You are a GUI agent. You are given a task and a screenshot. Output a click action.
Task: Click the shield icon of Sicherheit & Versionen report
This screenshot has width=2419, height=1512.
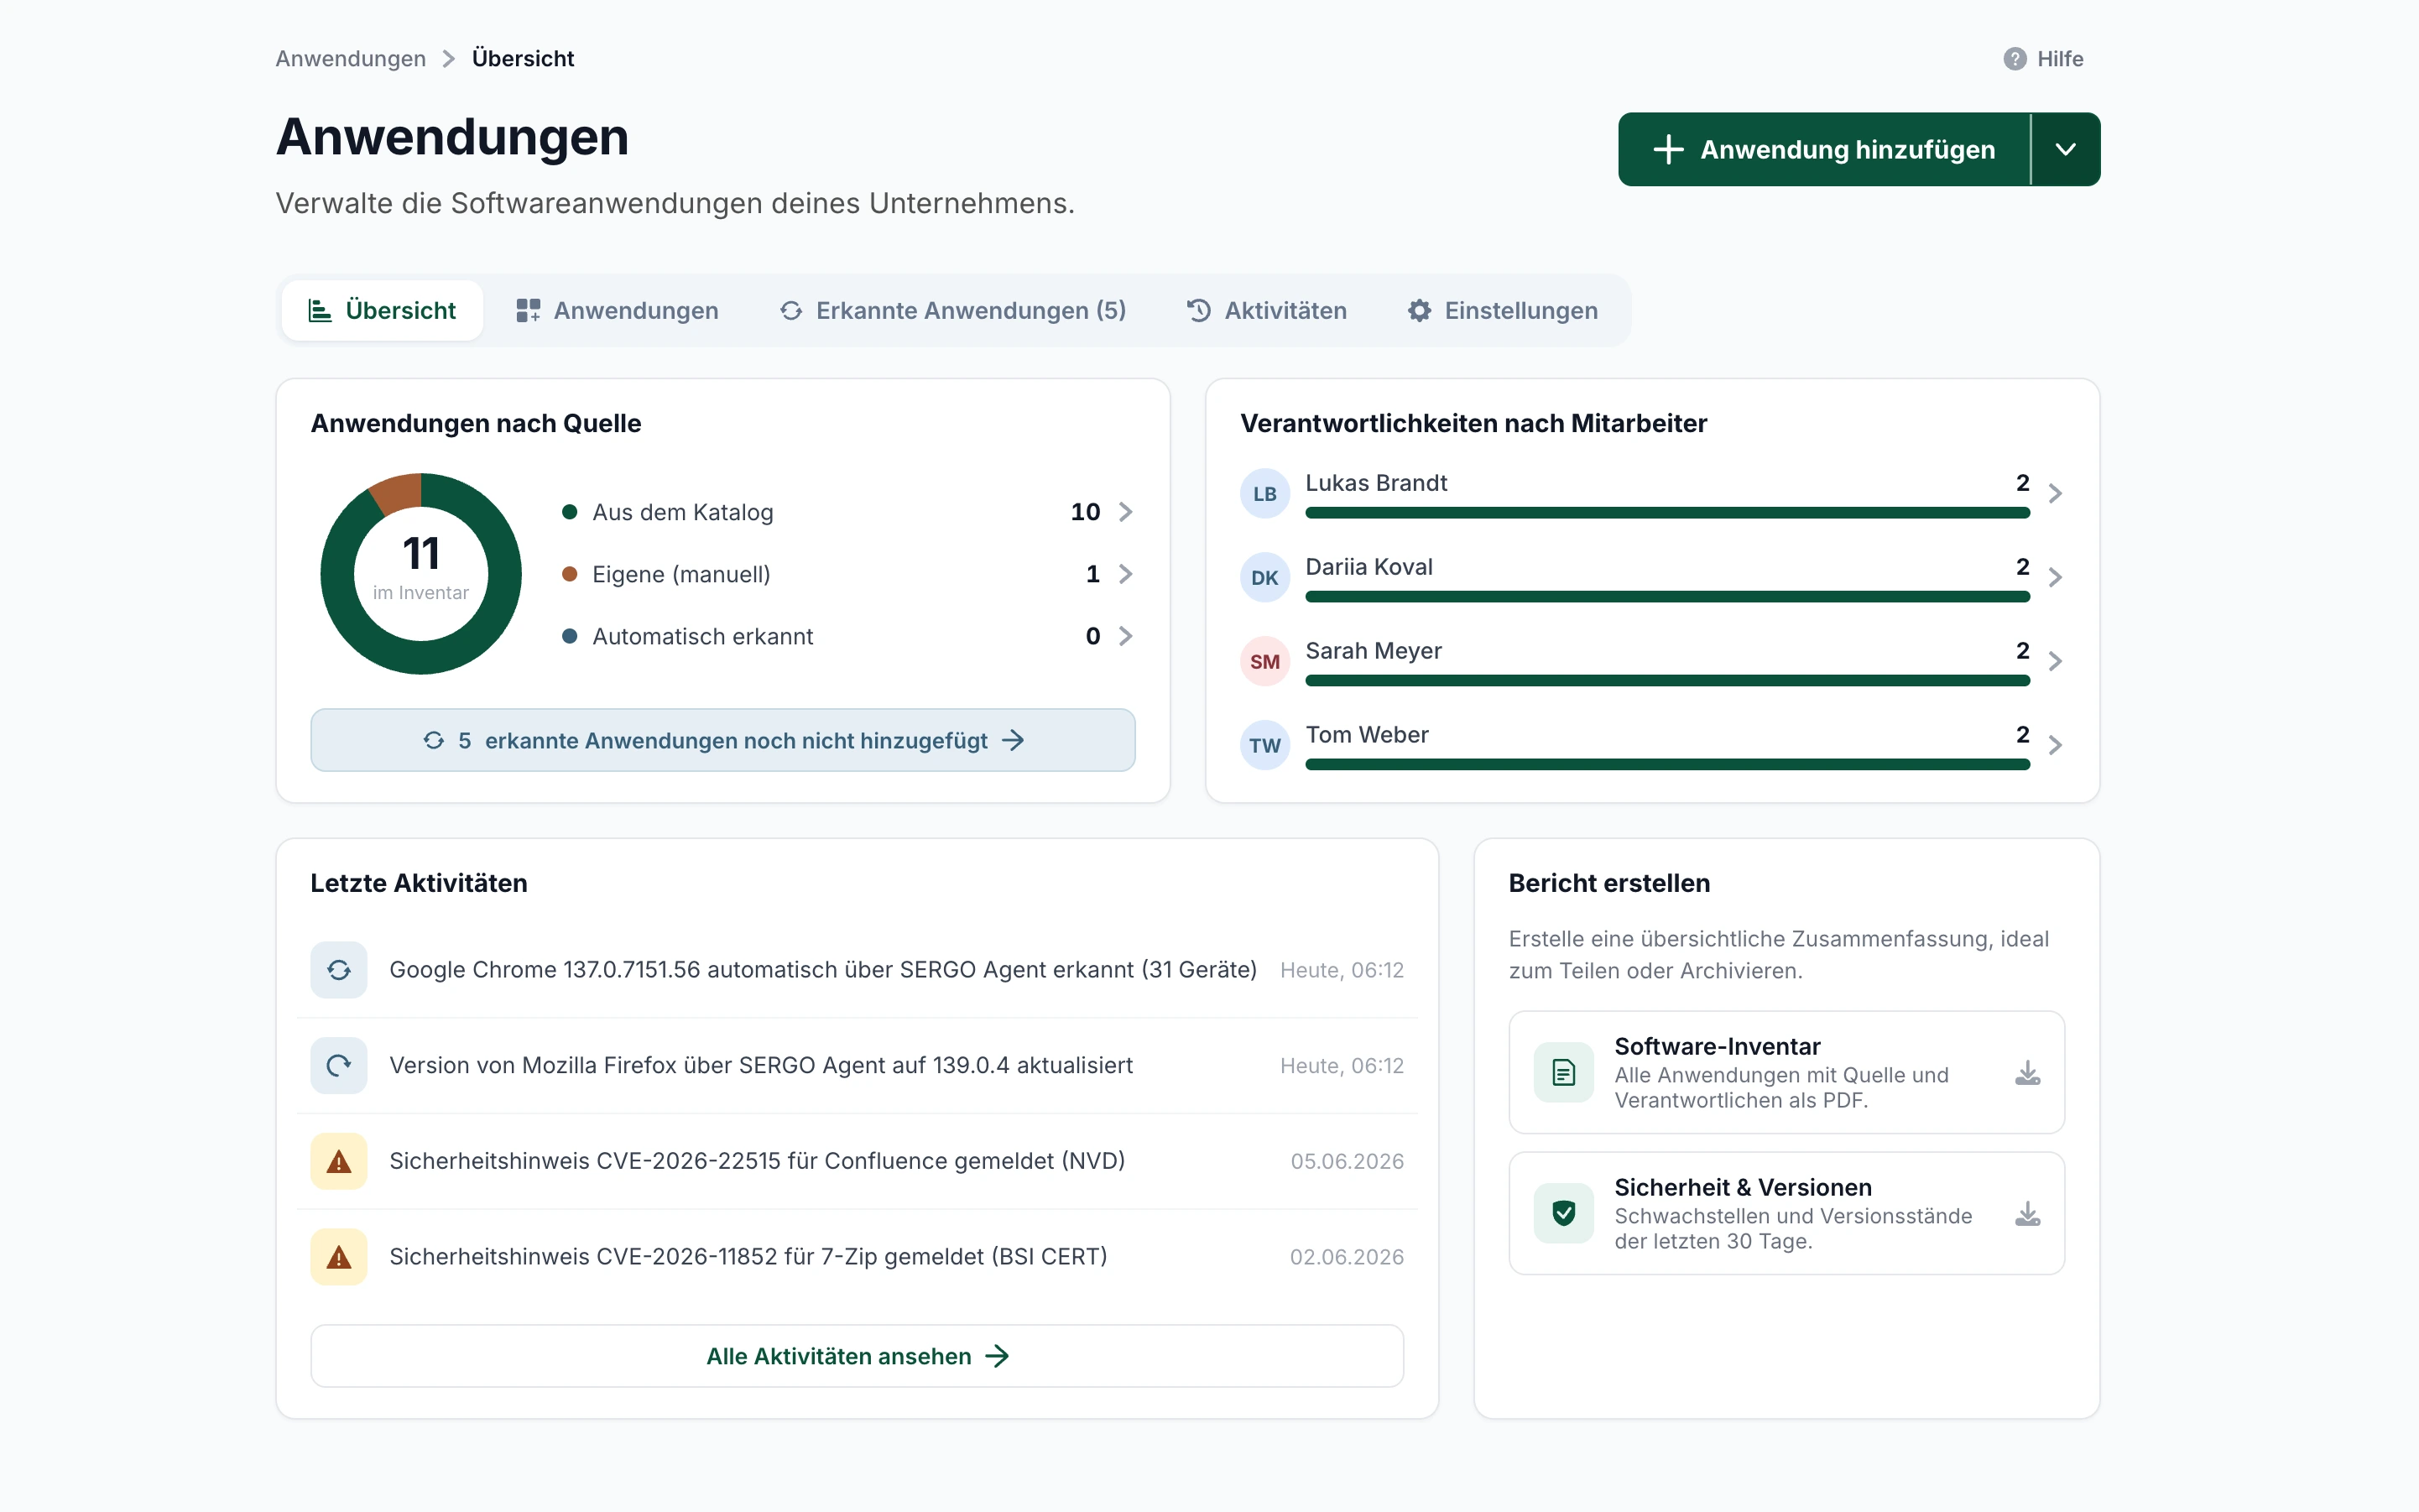[x=1563, y=1214]
